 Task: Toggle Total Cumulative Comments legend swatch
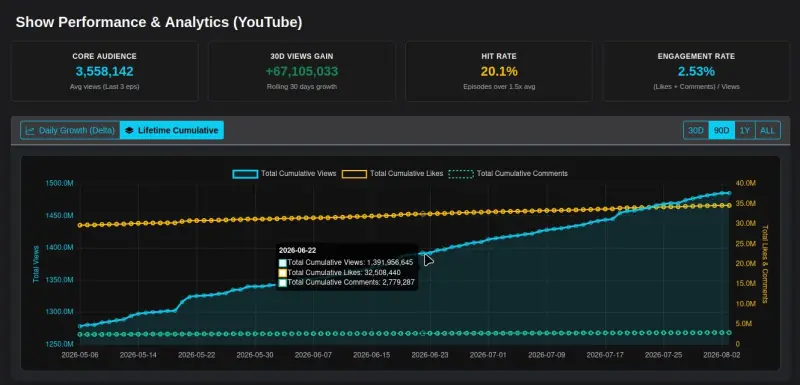point(461,173)
